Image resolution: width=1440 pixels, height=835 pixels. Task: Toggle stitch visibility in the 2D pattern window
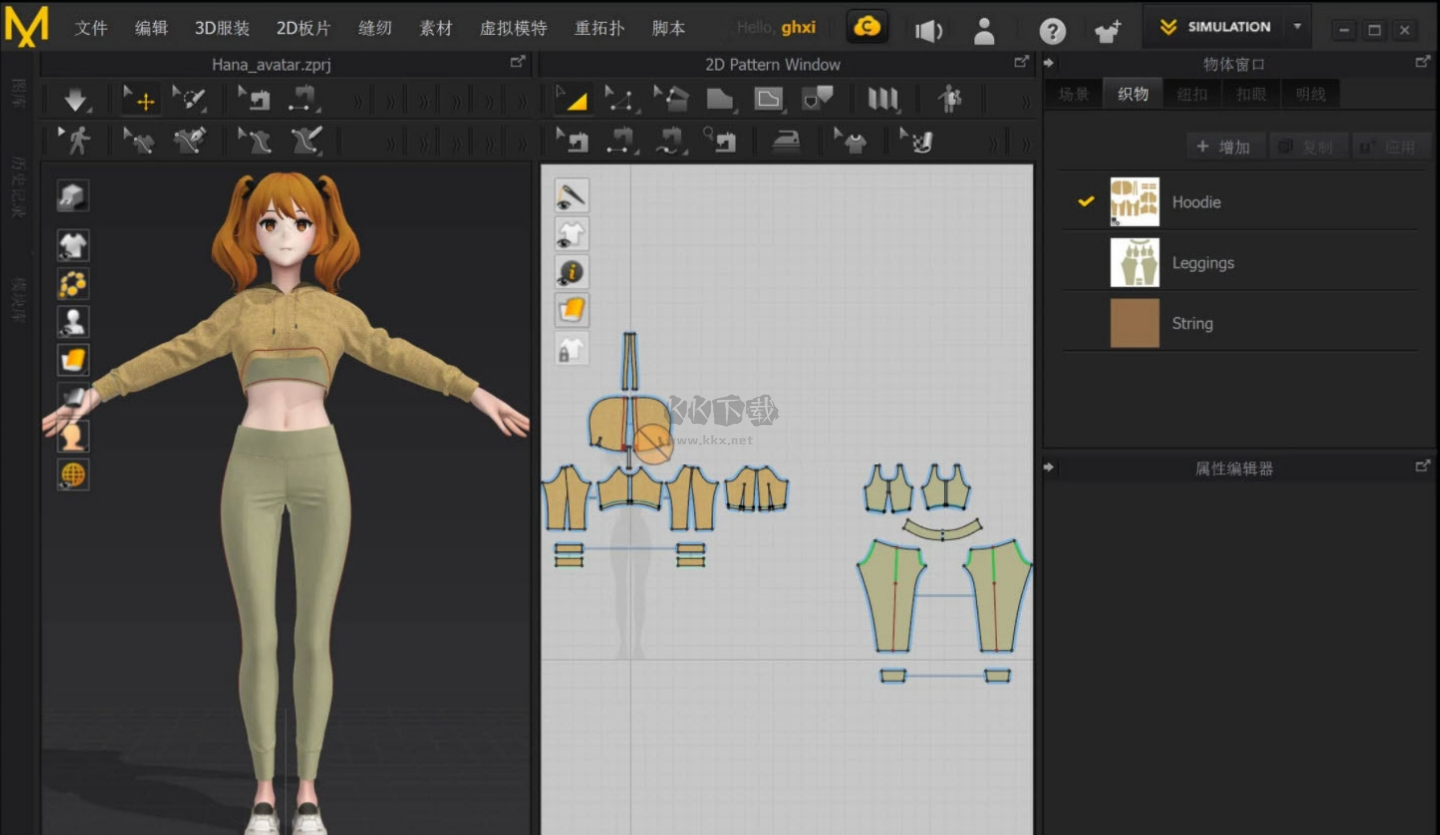tap(571, 194)
